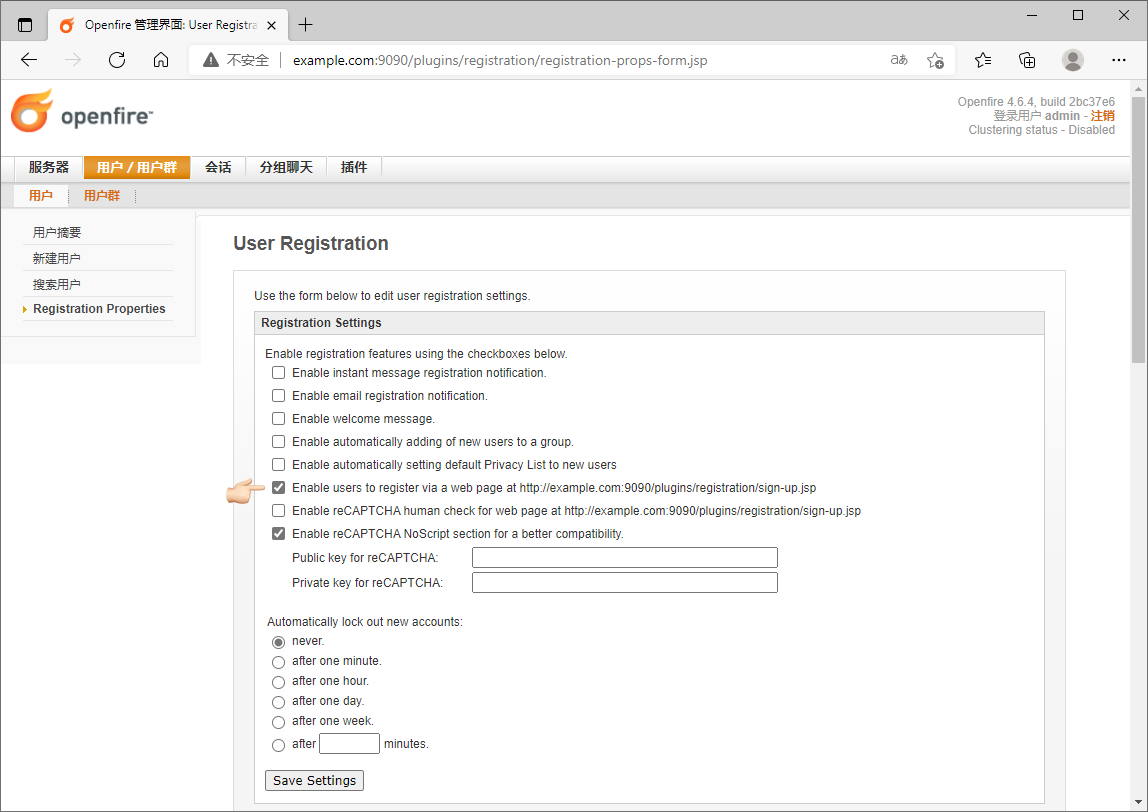
Task: Open the 服务器 tab
Action: (48, 168)
